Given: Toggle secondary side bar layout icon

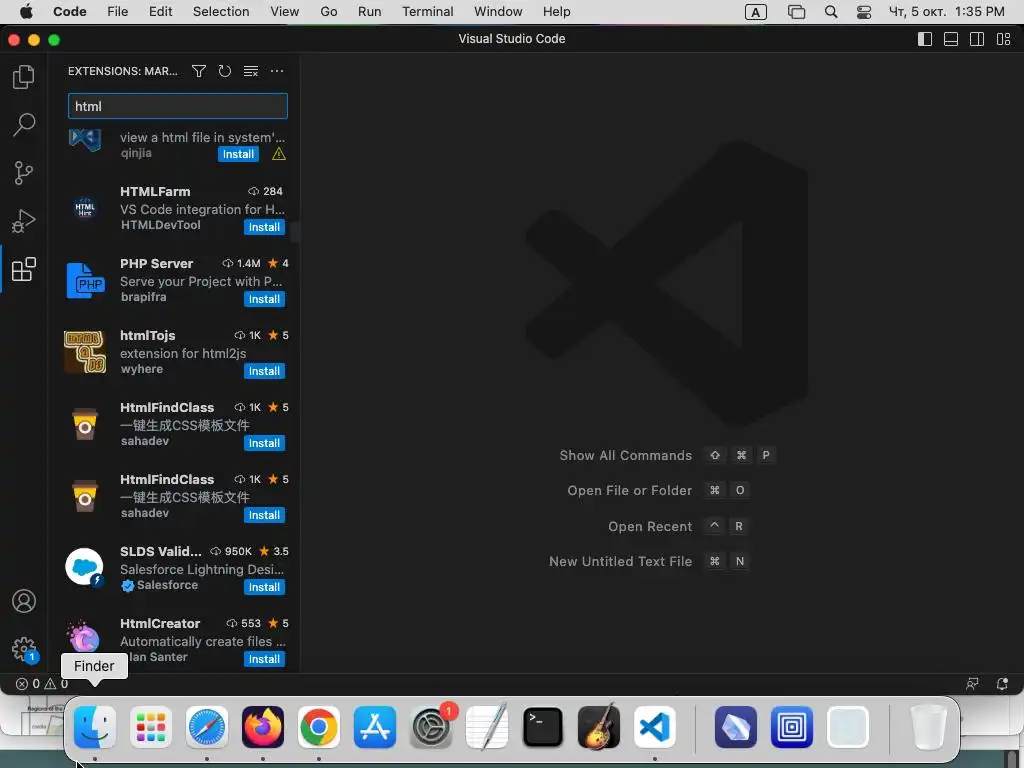Looking at the screenshot, I should (x=977, y=39).
